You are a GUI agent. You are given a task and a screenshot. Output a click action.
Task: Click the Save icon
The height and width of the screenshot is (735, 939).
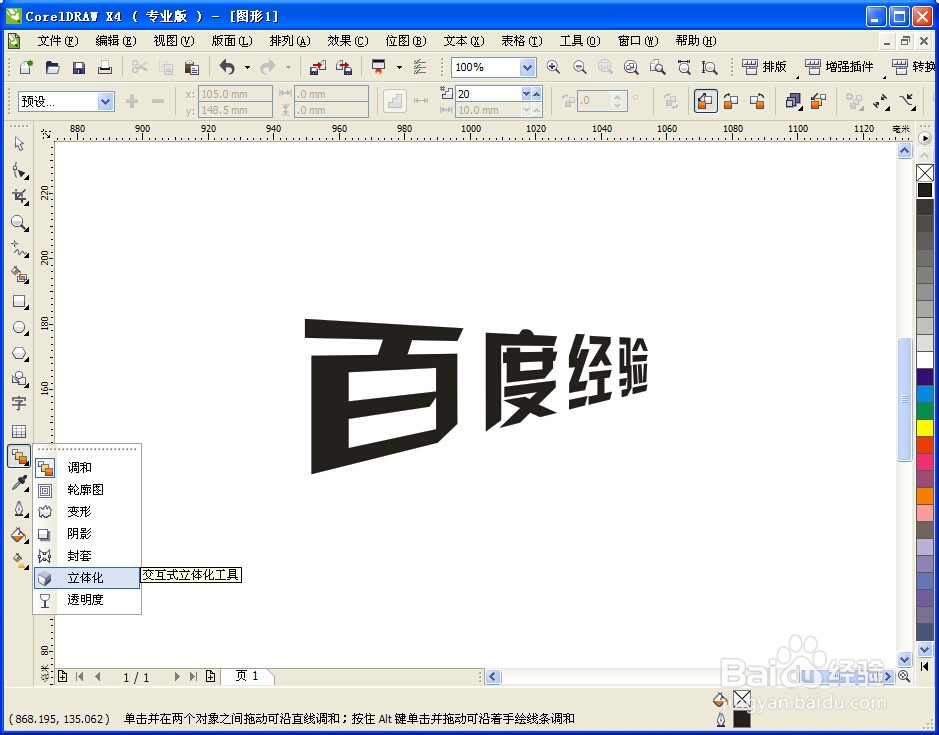click(x=78, y=67)
